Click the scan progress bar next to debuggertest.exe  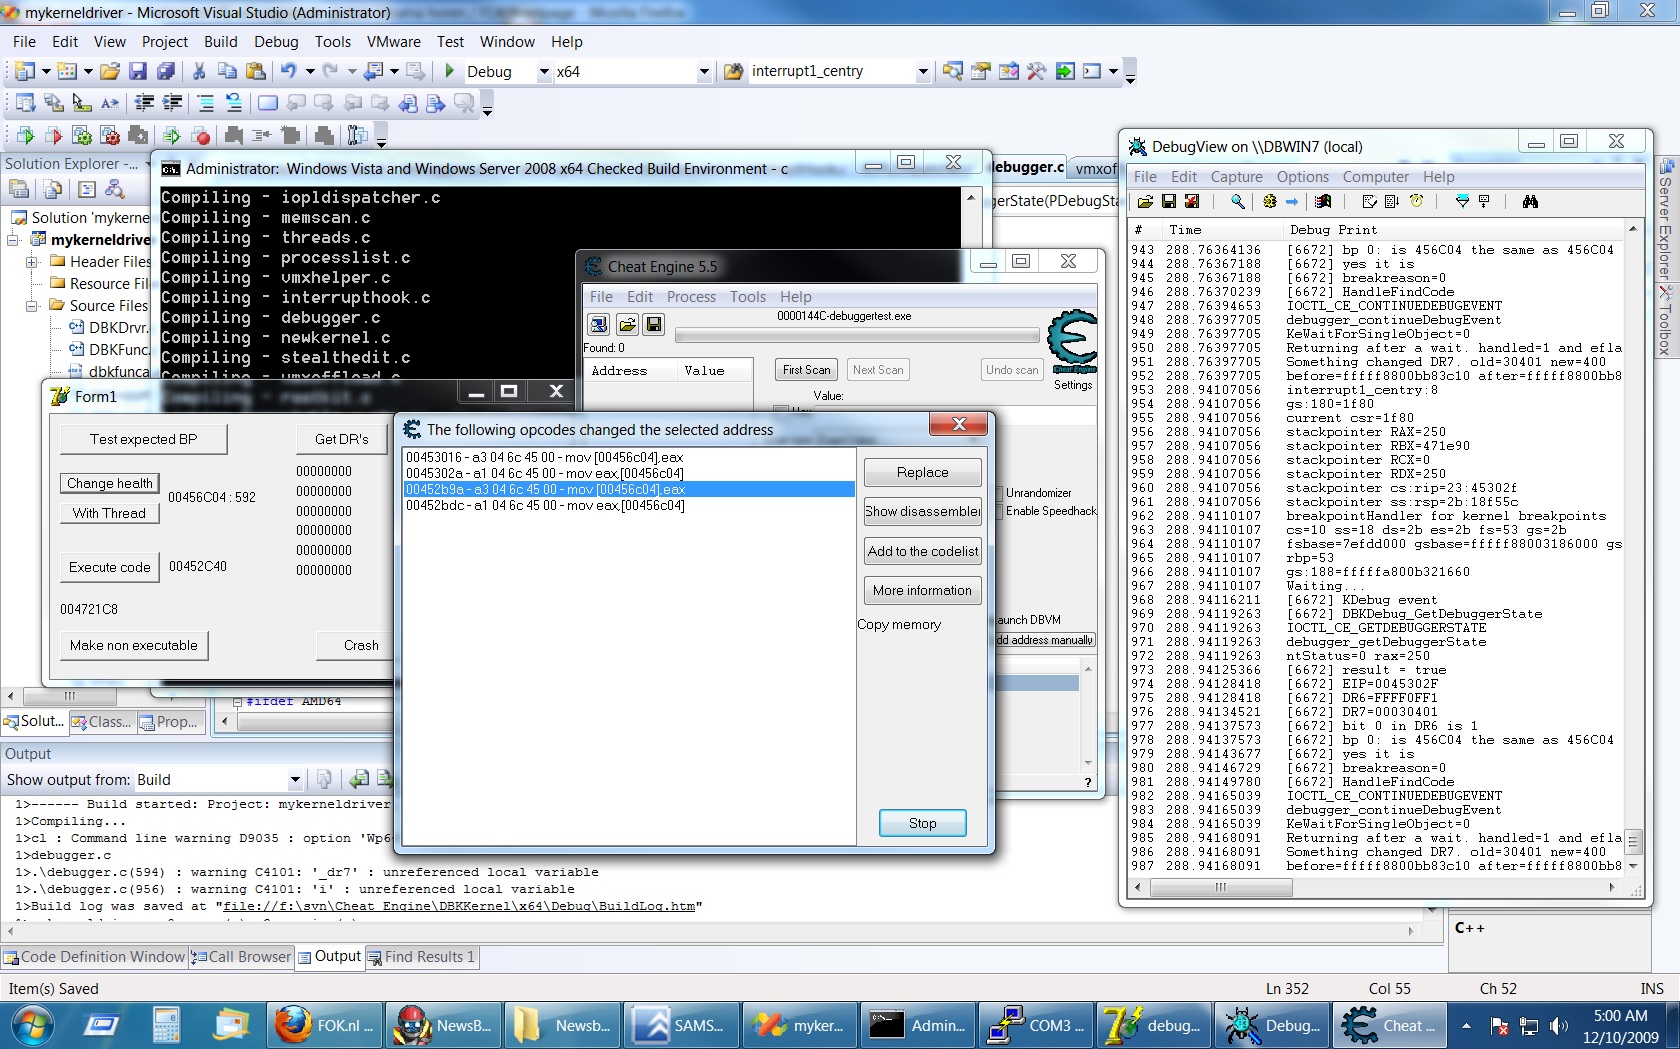click(855, 335)
